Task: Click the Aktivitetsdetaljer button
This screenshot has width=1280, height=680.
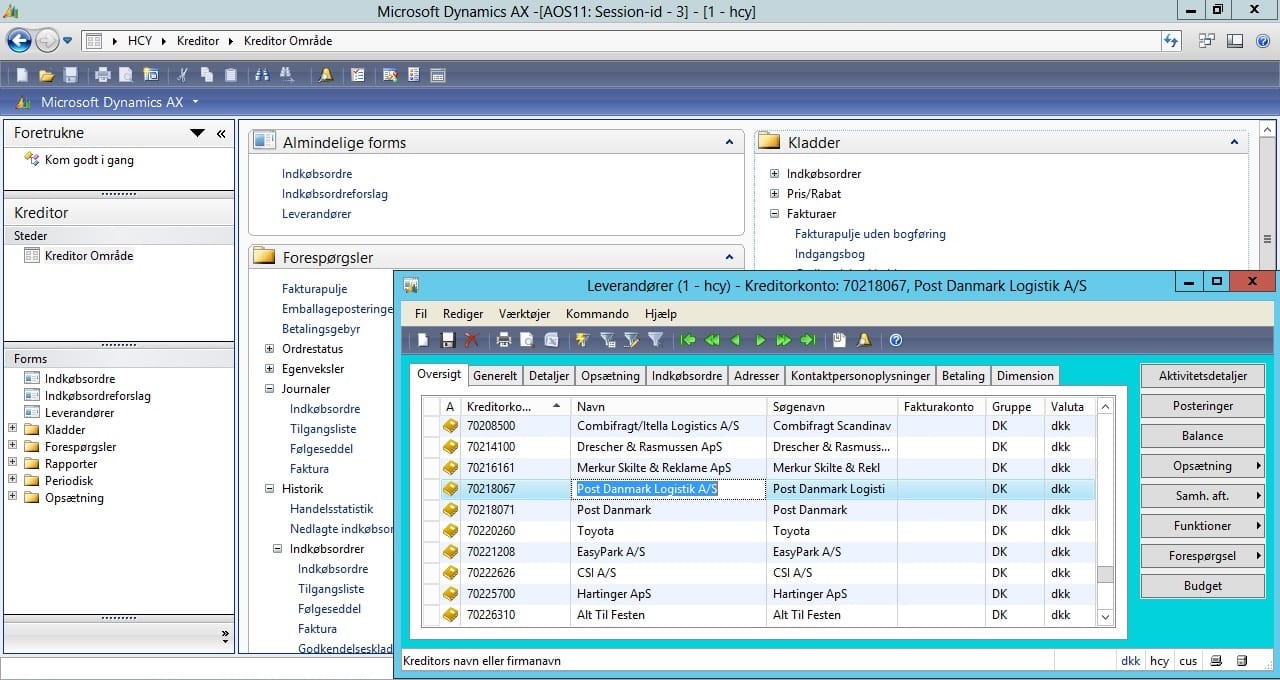Action: tap(1202, 376)
